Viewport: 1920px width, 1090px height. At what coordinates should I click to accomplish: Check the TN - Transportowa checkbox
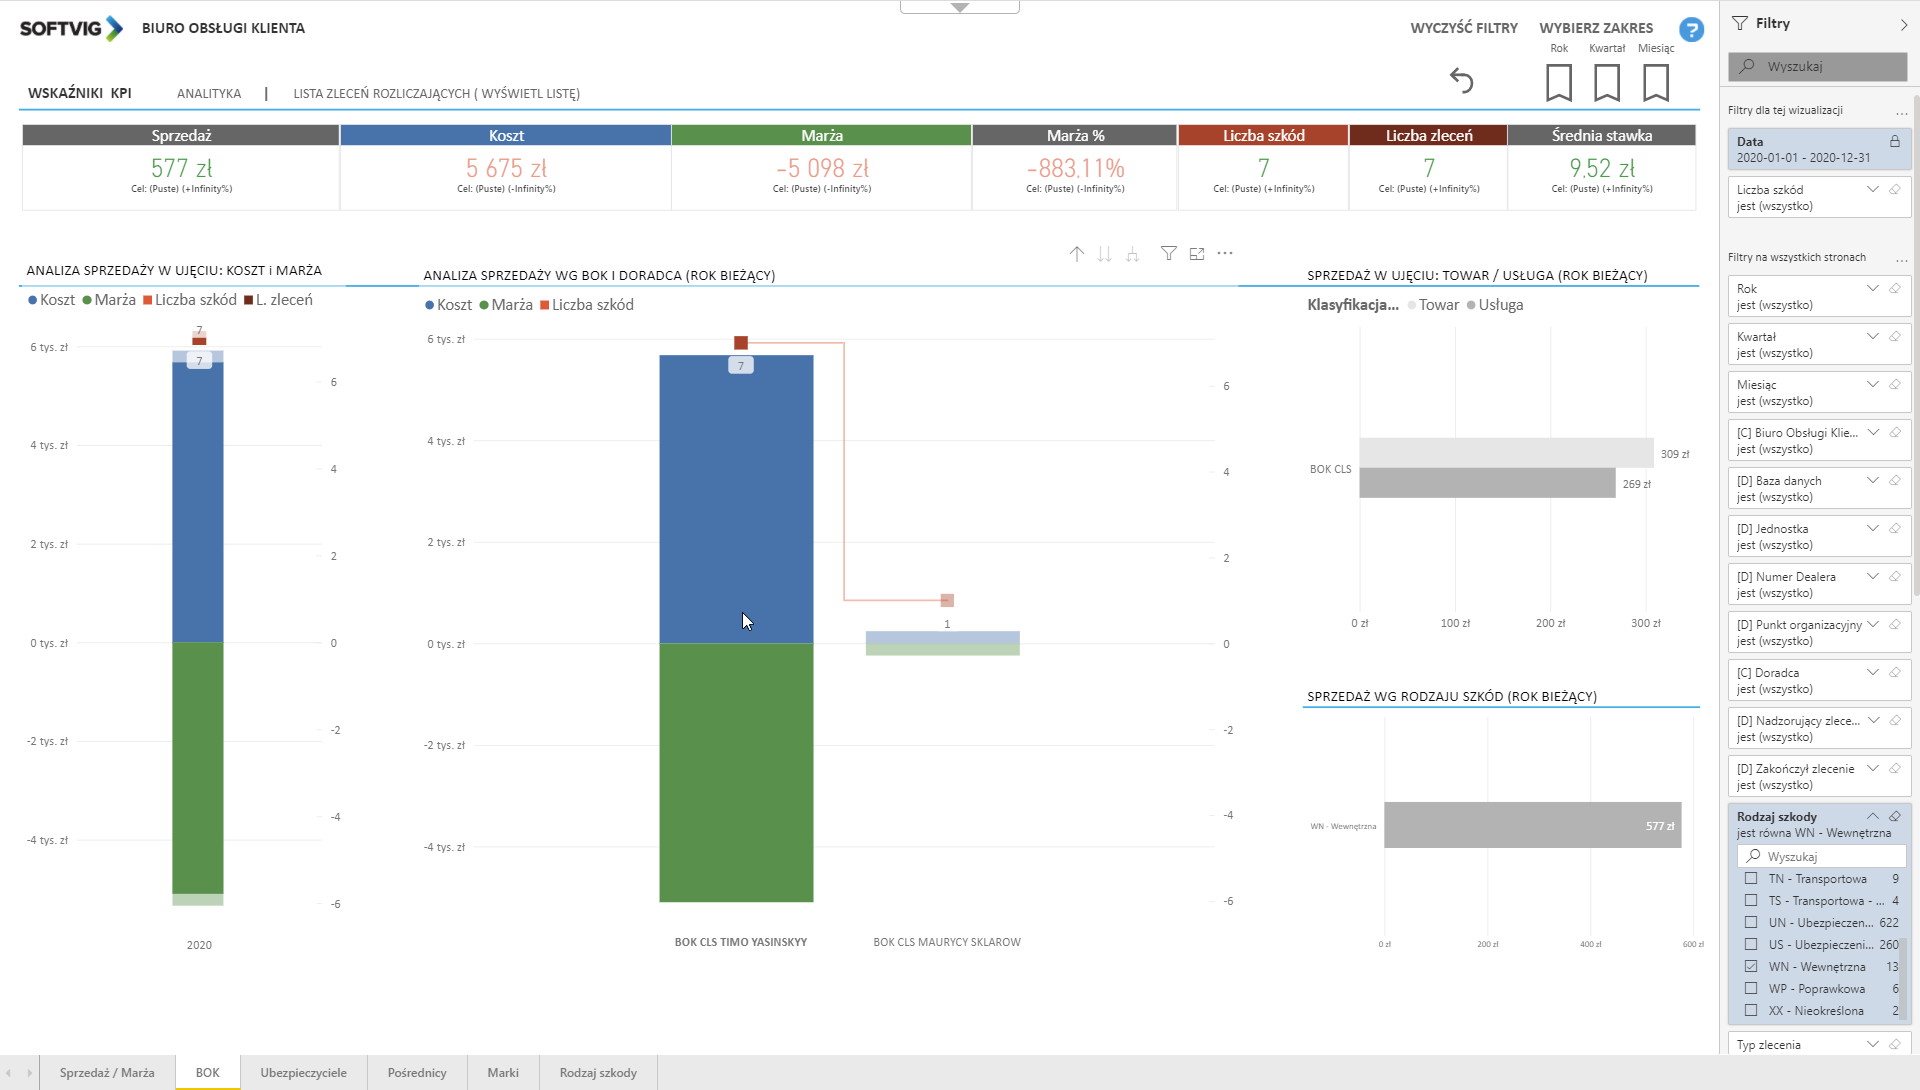[1751, 879]
